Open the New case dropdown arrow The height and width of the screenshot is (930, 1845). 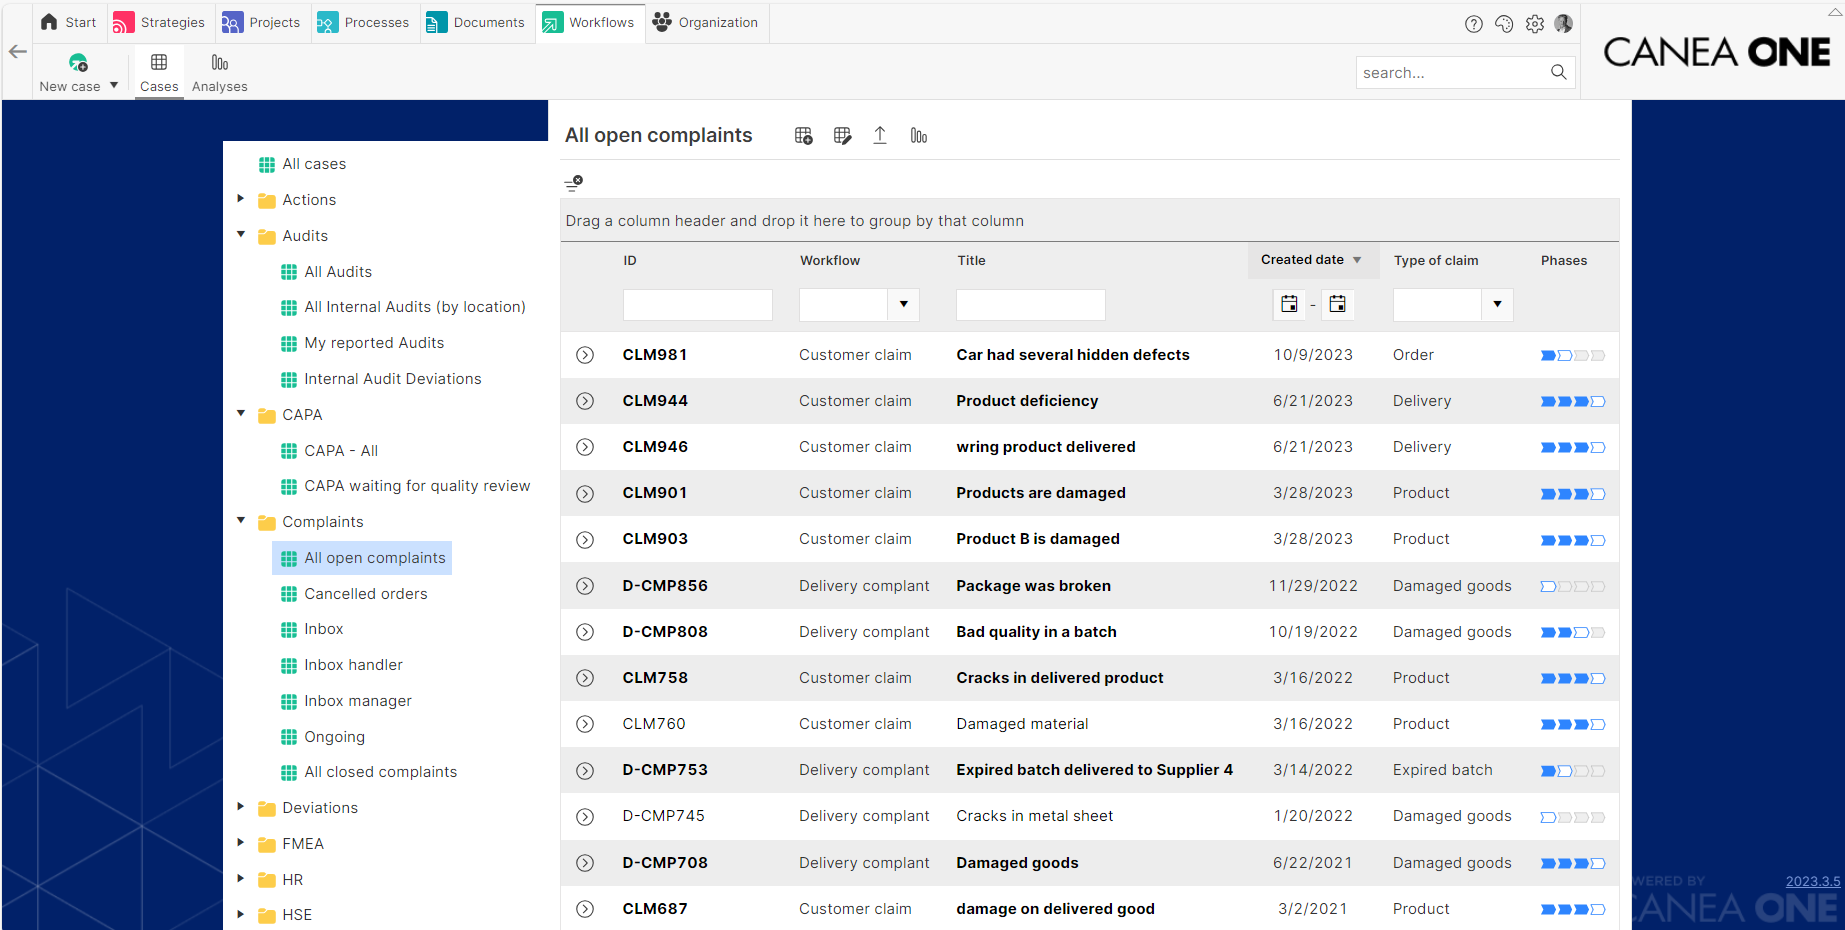[x=114, y=86]
